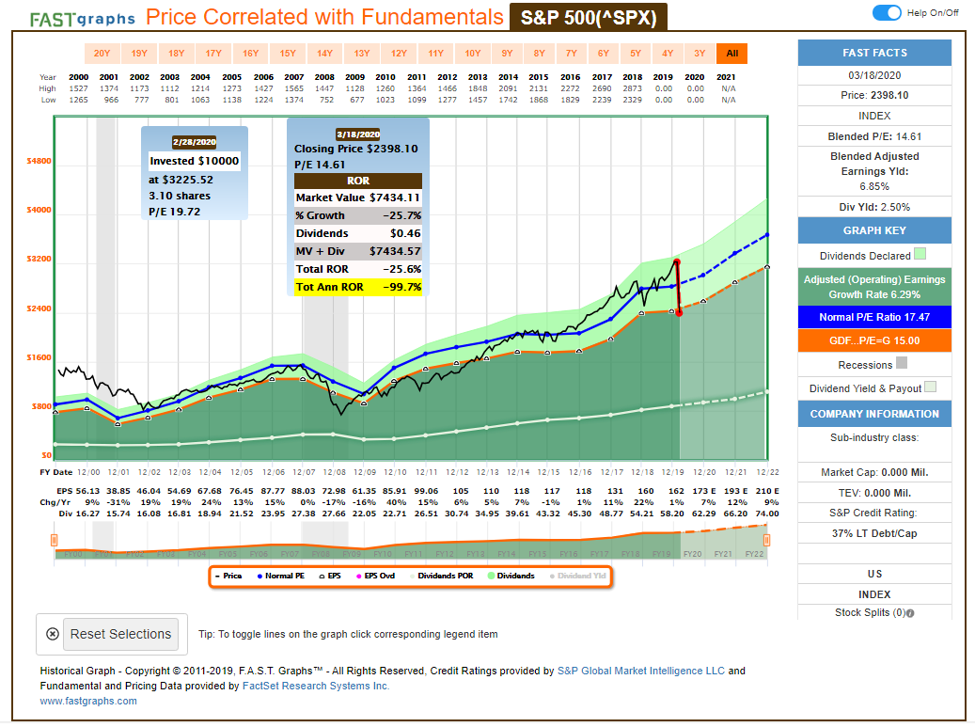Open S&P Global Market Intelligence LLC link

(641, 671)
